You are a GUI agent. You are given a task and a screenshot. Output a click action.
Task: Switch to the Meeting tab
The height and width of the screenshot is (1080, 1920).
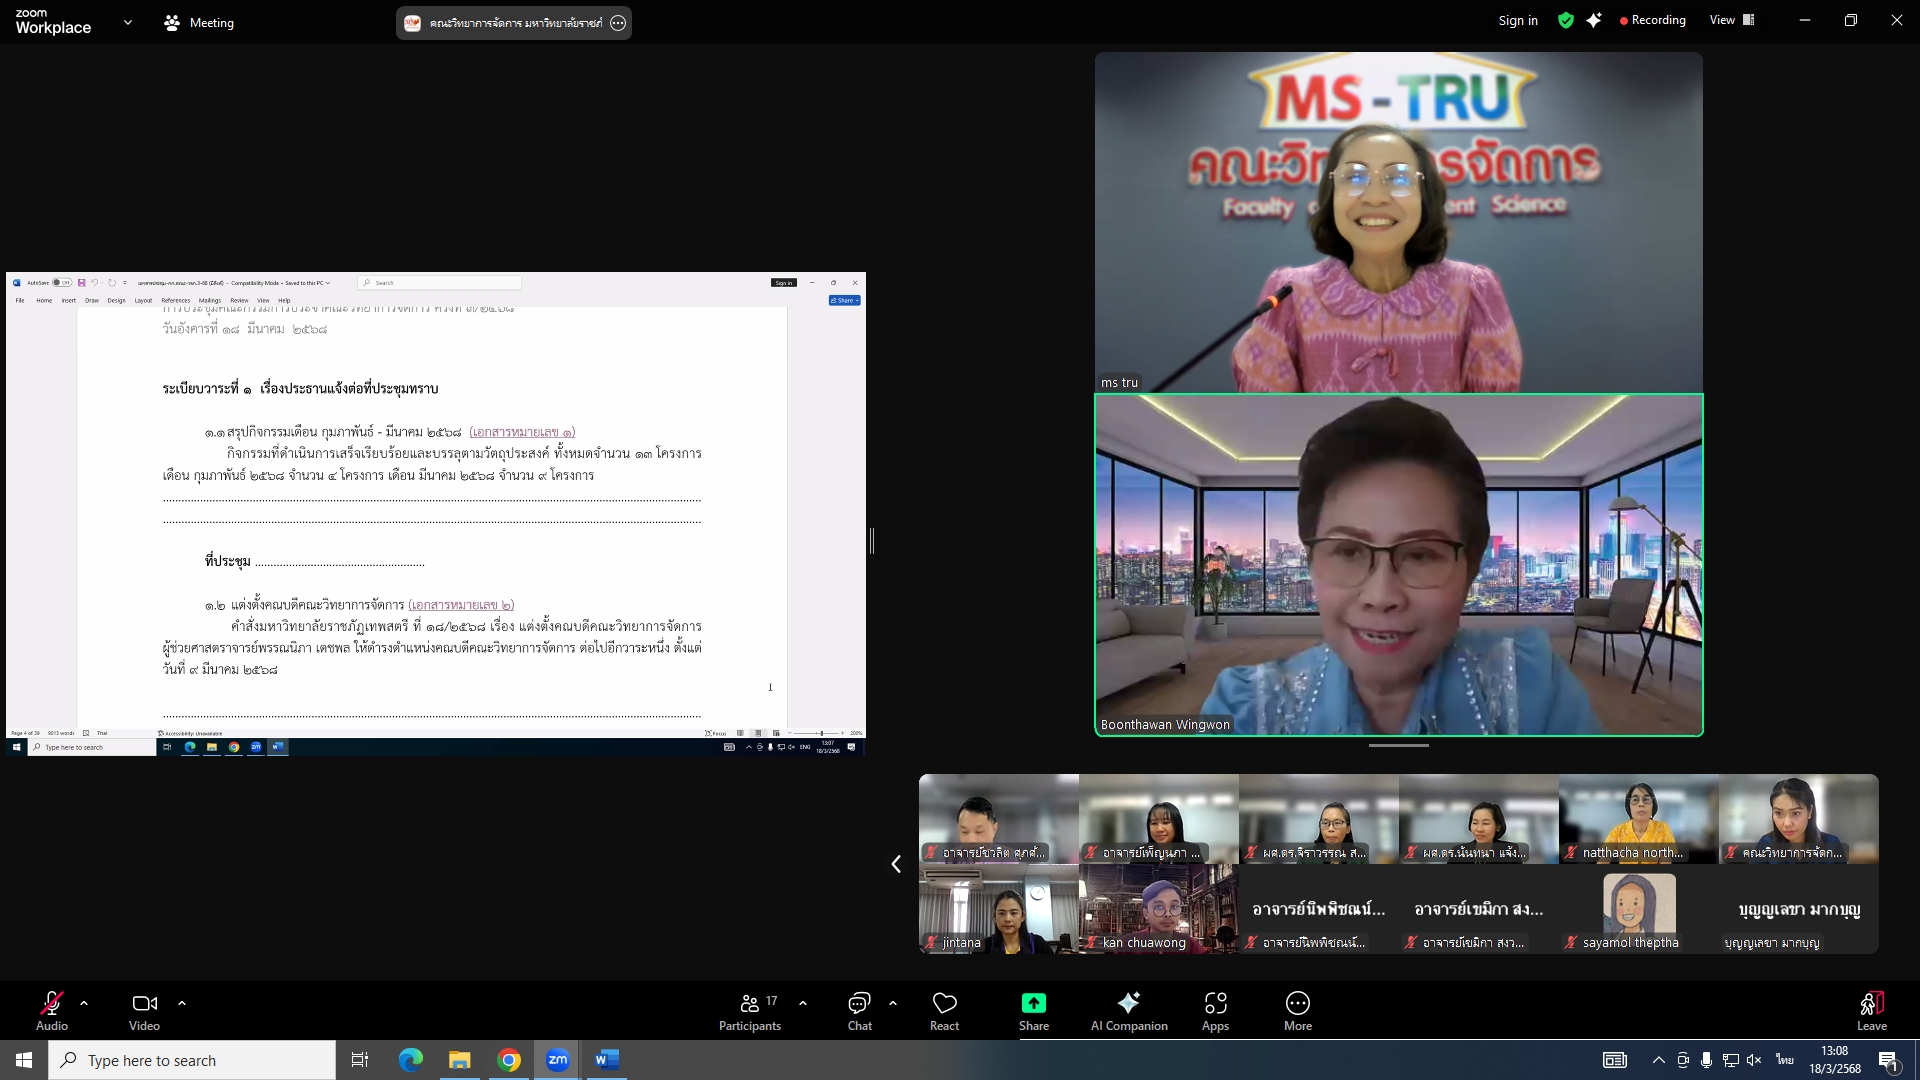199,22
